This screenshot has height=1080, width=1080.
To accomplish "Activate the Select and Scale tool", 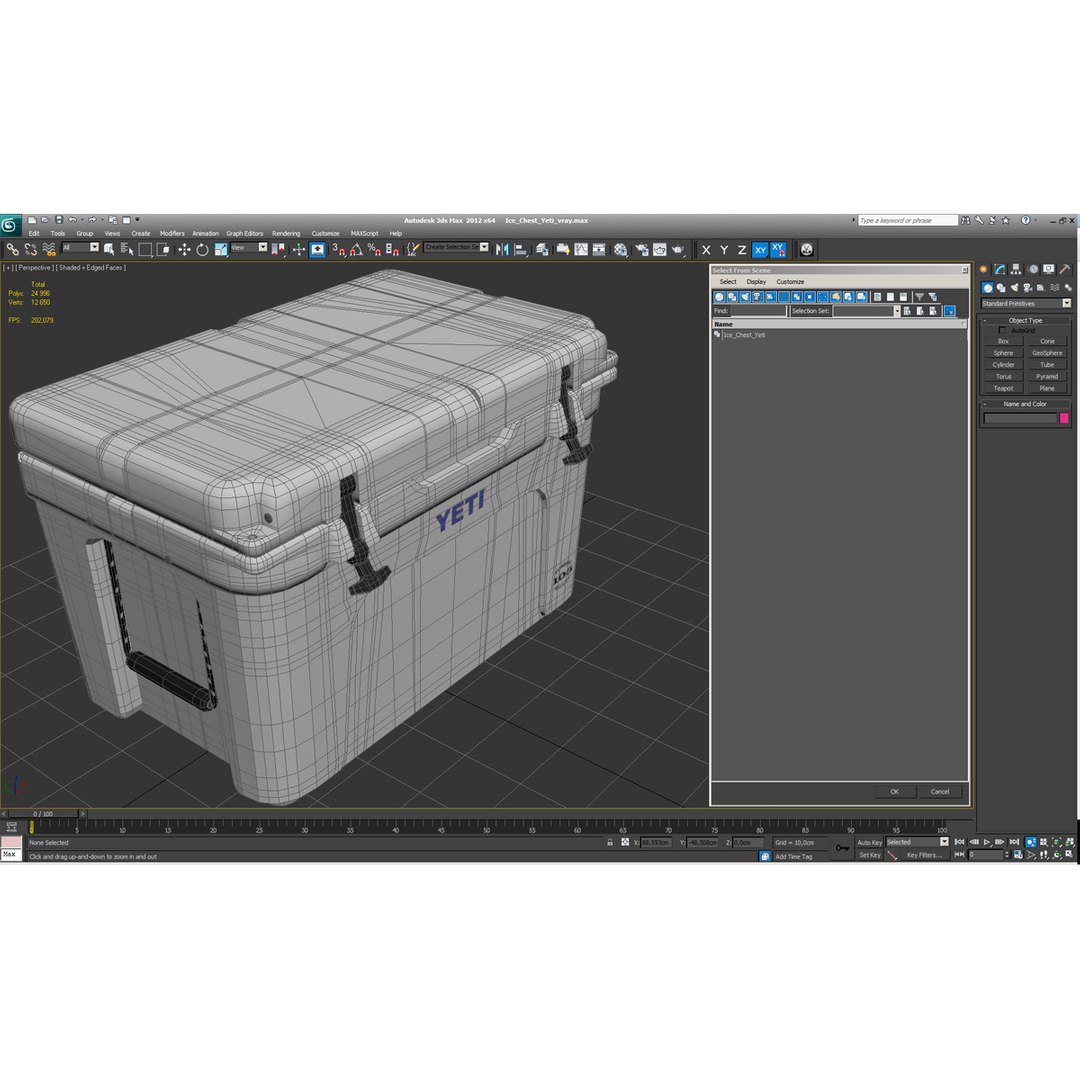I will (x=220, y=249).
